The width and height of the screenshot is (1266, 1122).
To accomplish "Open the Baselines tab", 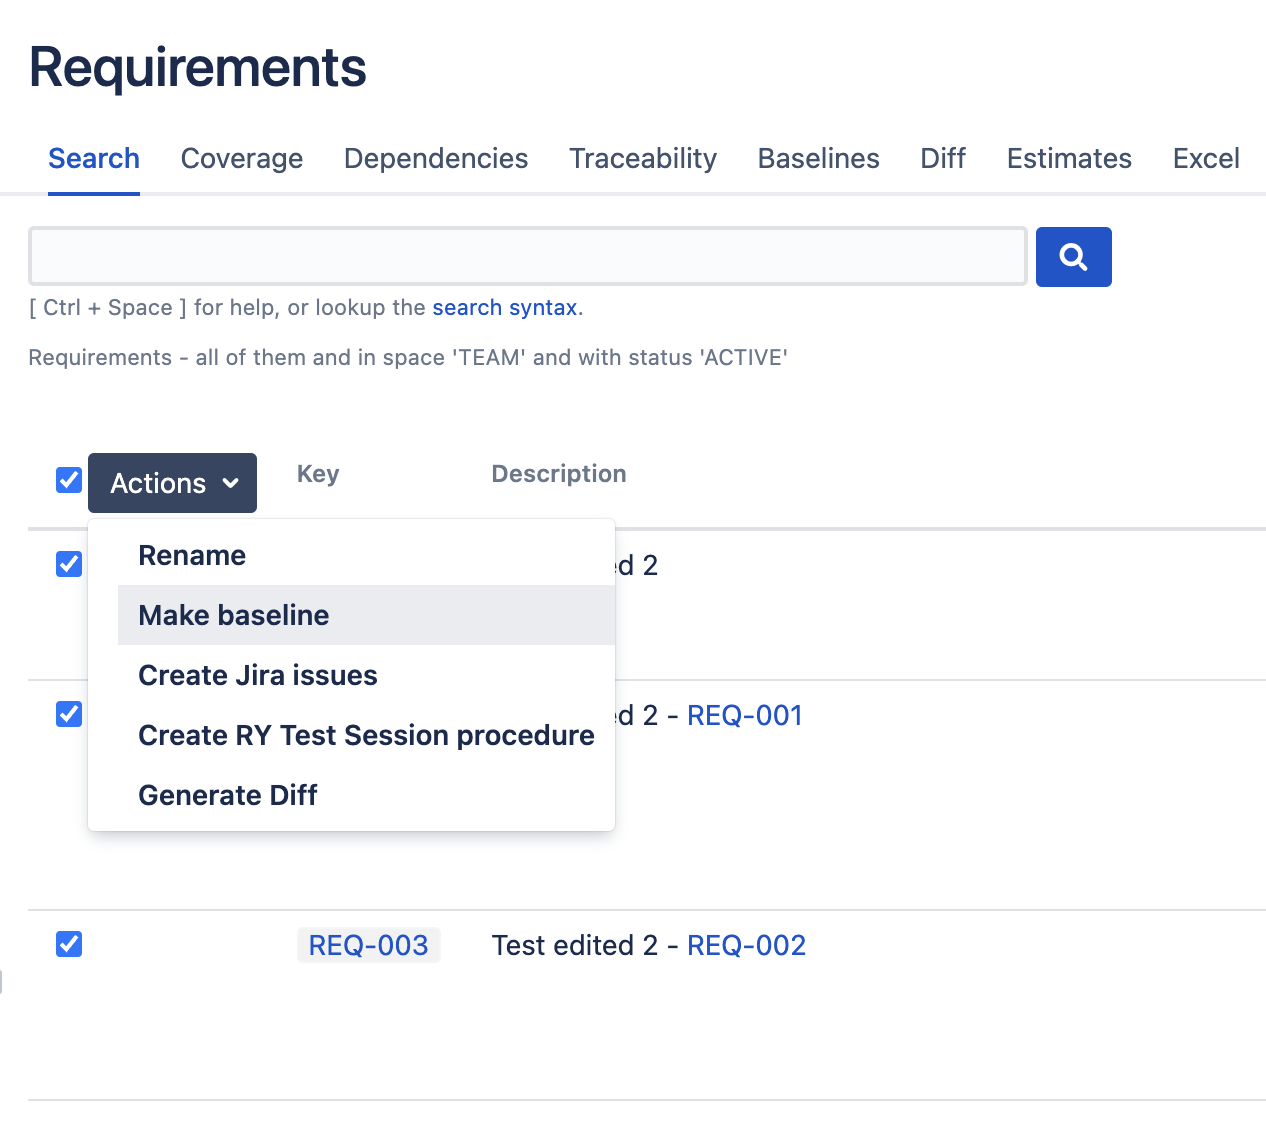I will (x=818, y=159).
